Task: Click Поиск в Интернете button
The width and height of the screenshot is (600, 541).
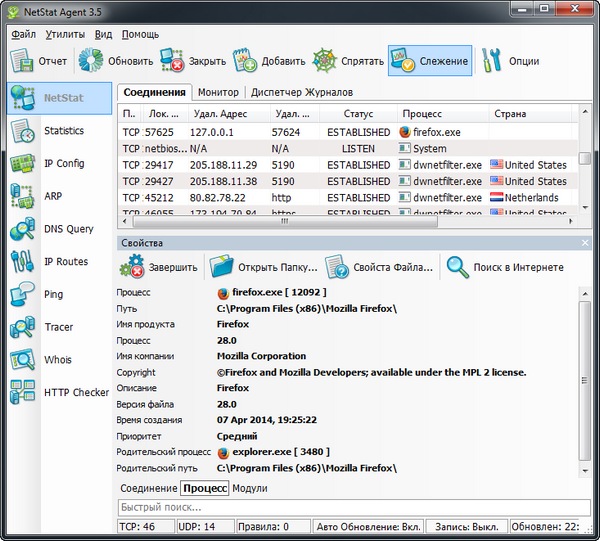Action: click(x=505, y=267)
